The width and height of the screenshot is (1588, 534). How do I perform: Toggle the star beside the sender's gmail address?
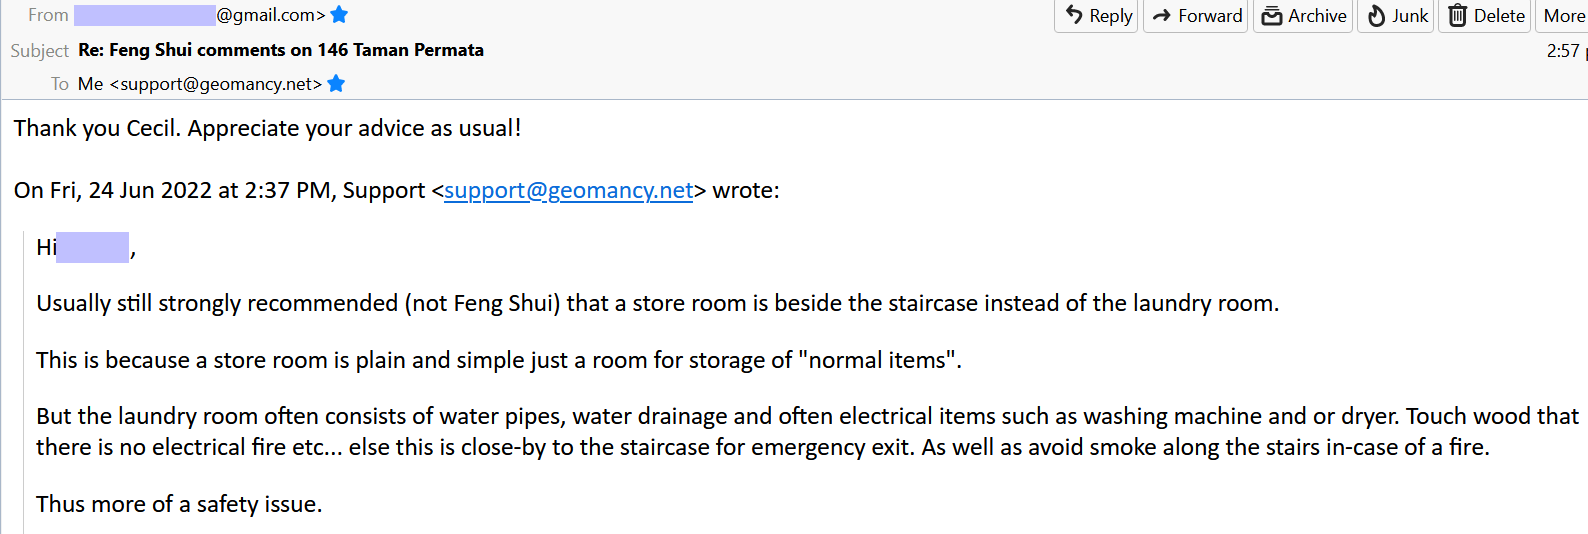339,15
